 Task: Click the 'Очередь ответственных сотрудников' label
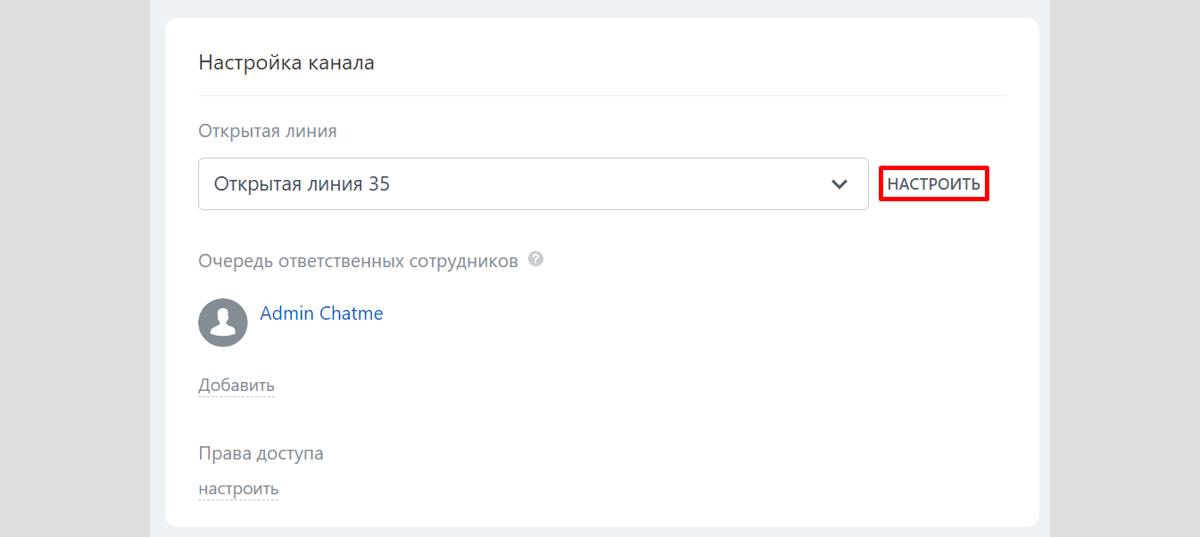pyautogui.click(x=358, y=261)
